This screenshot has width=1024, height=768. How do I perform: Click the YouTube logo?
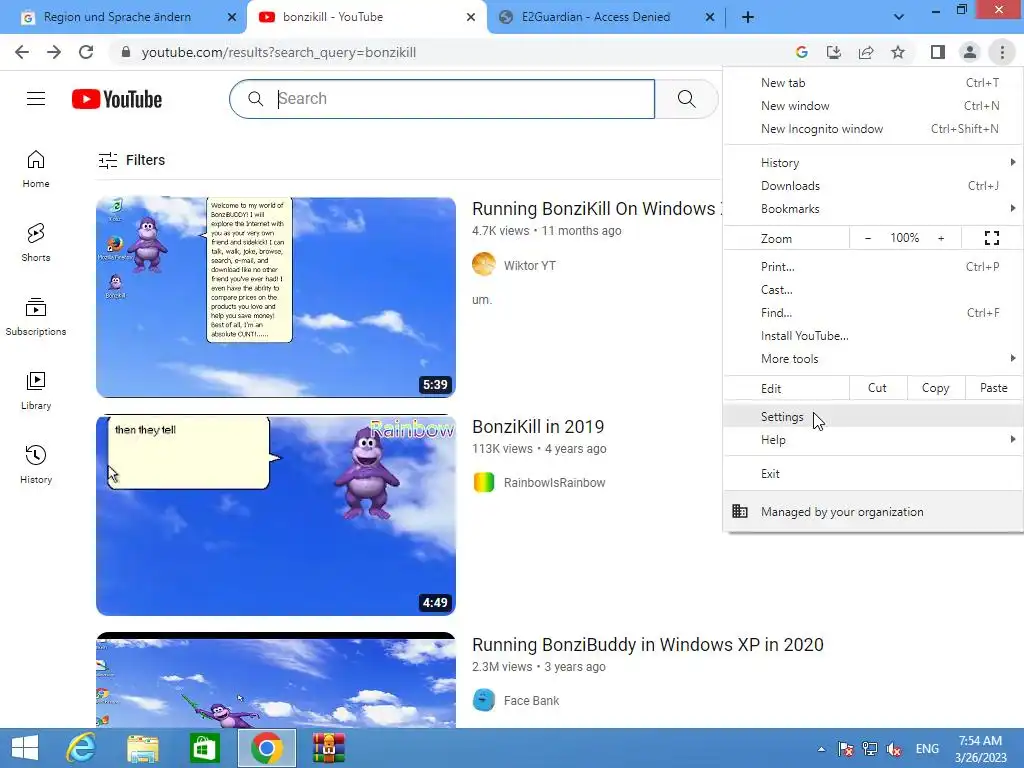pos(117,99)
